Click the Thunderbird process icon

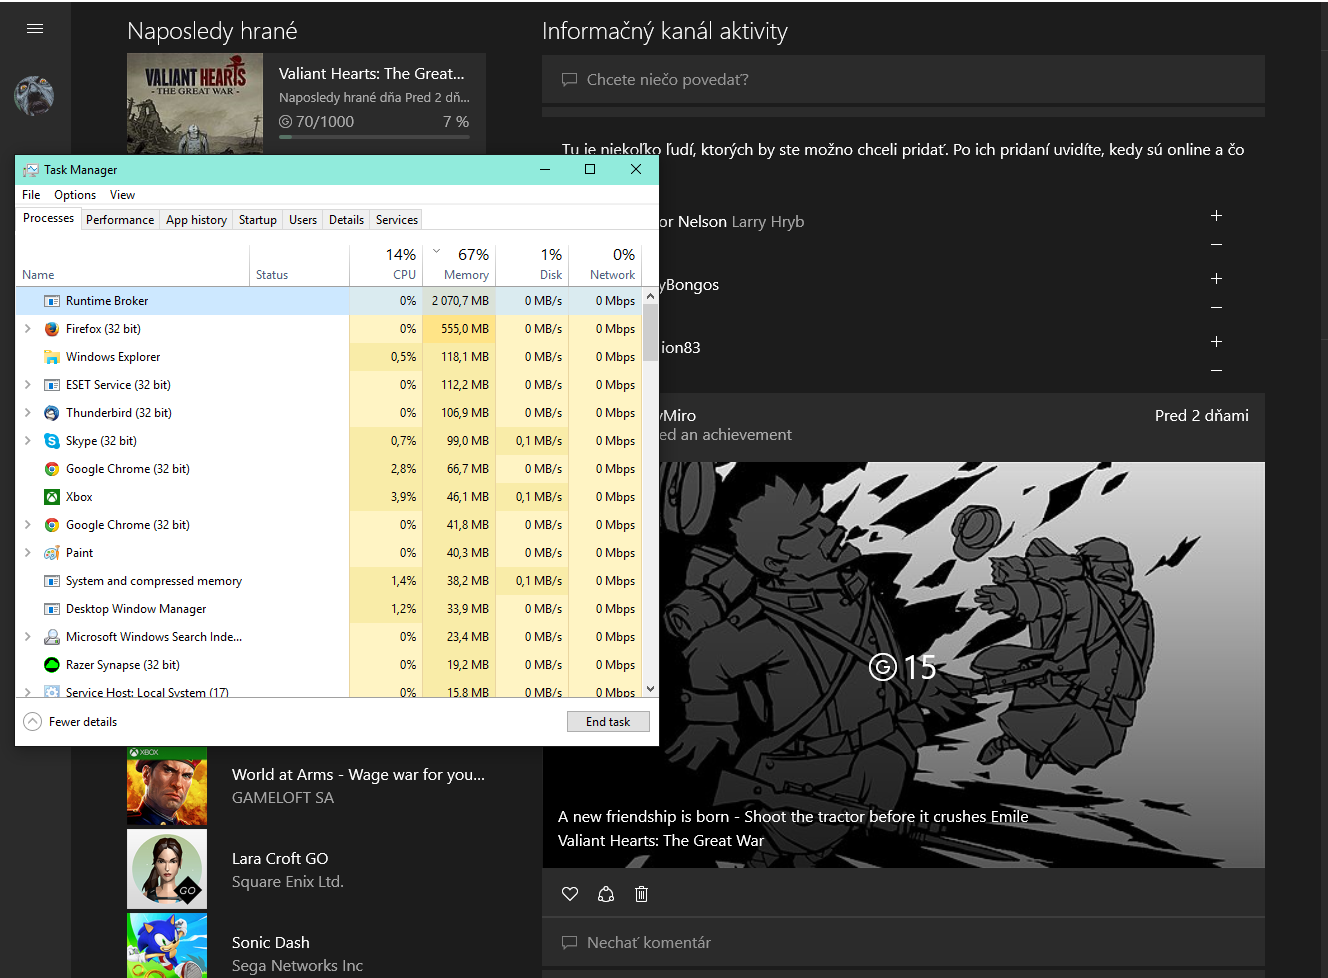click(52, 413)
